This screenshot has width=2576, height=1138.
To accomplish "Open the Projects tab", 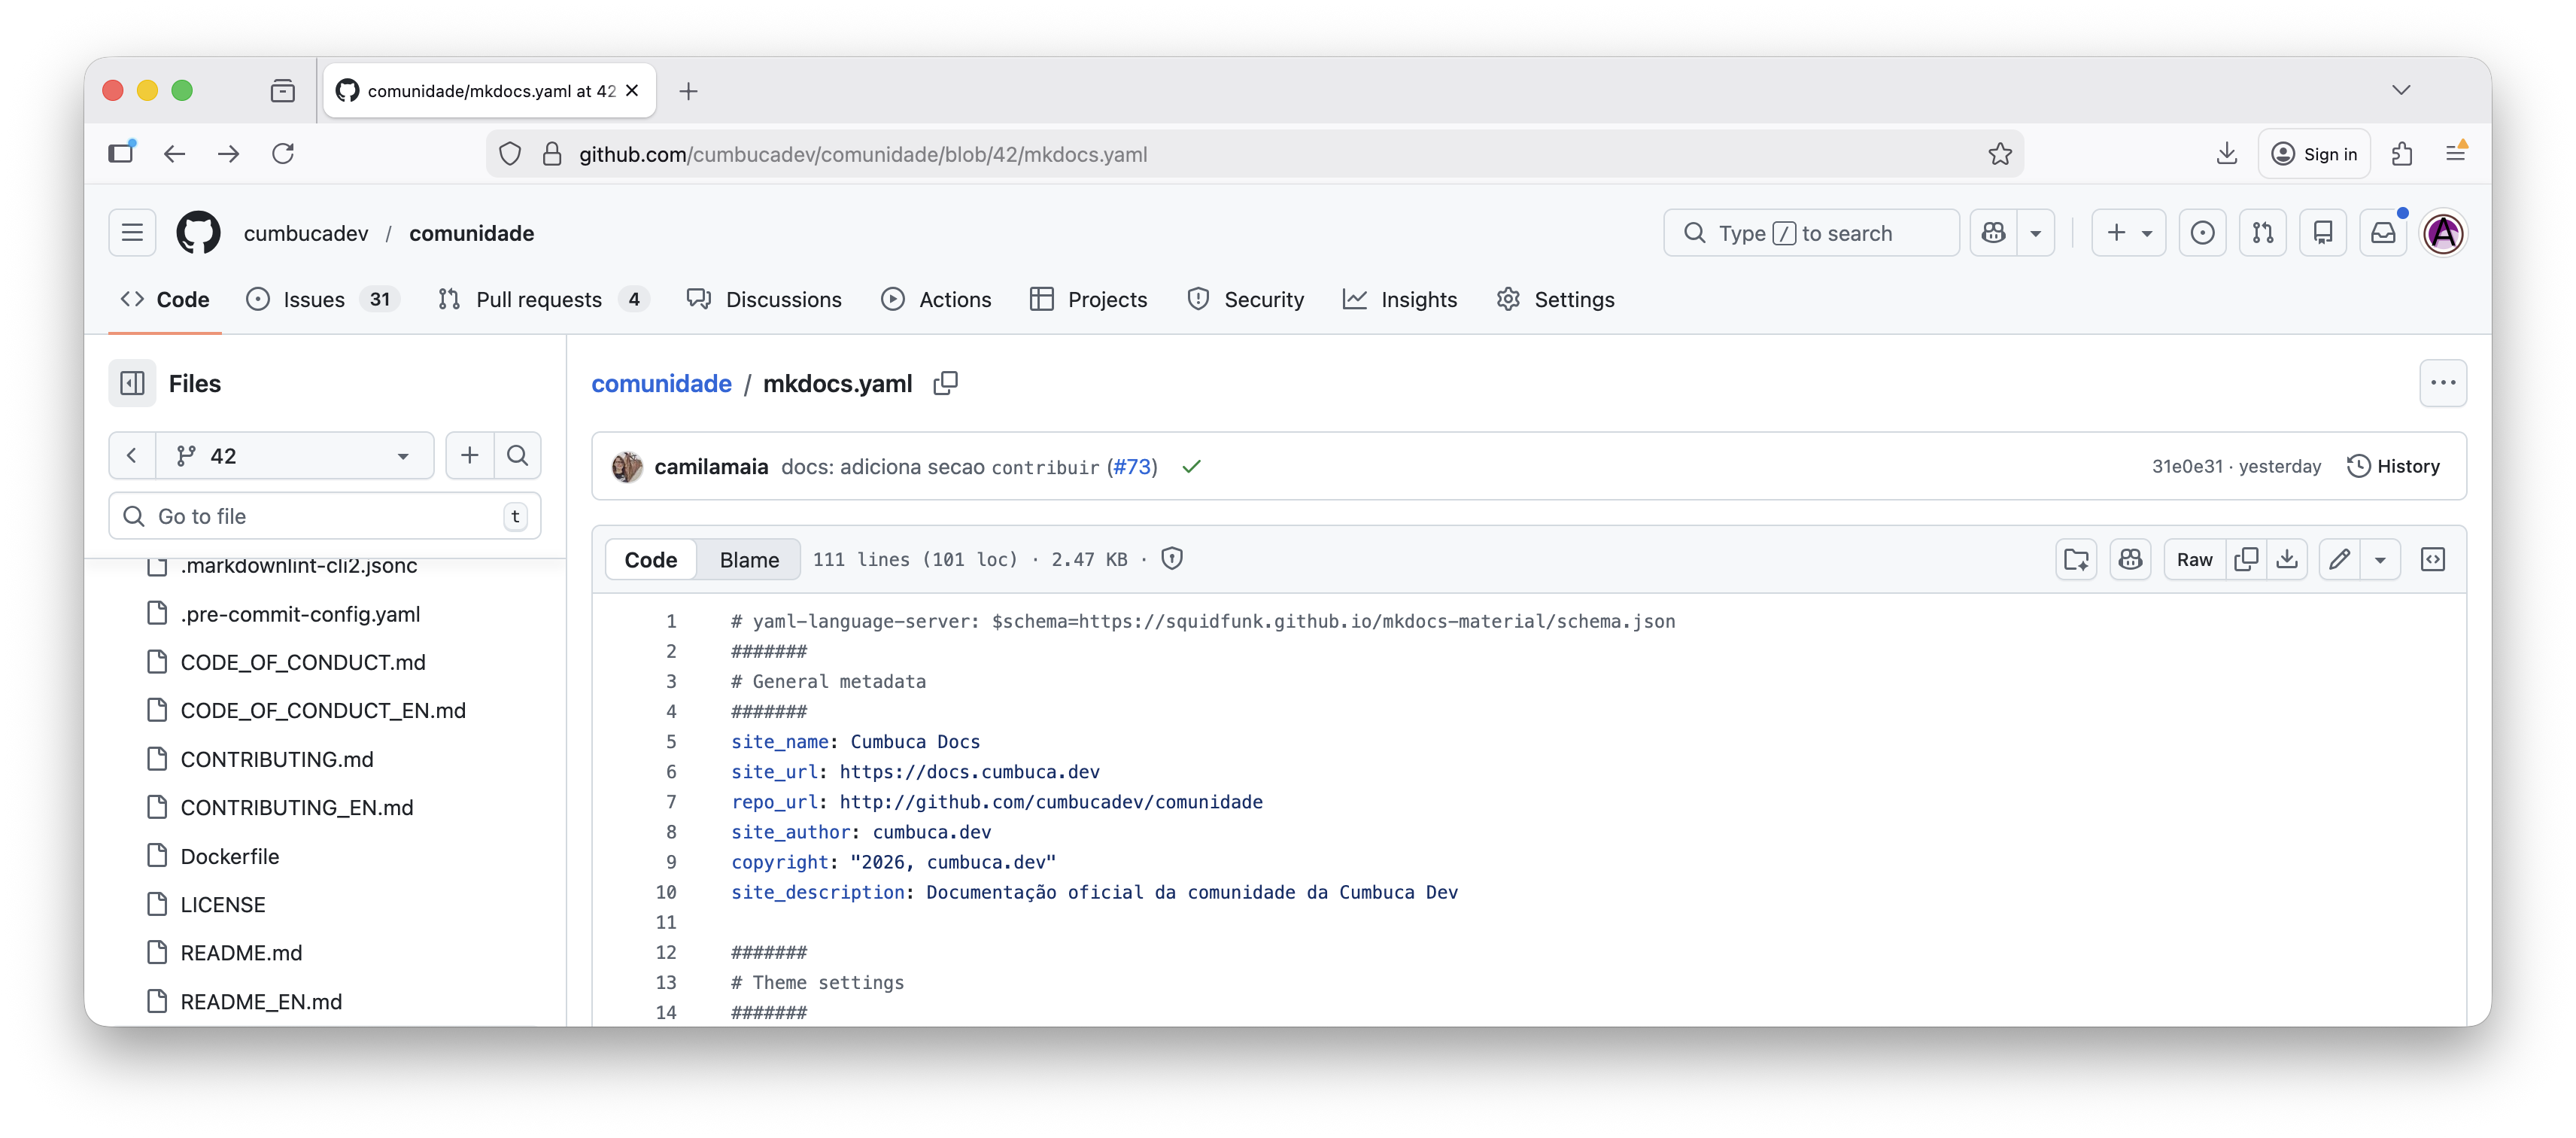I will [1089, 299].
